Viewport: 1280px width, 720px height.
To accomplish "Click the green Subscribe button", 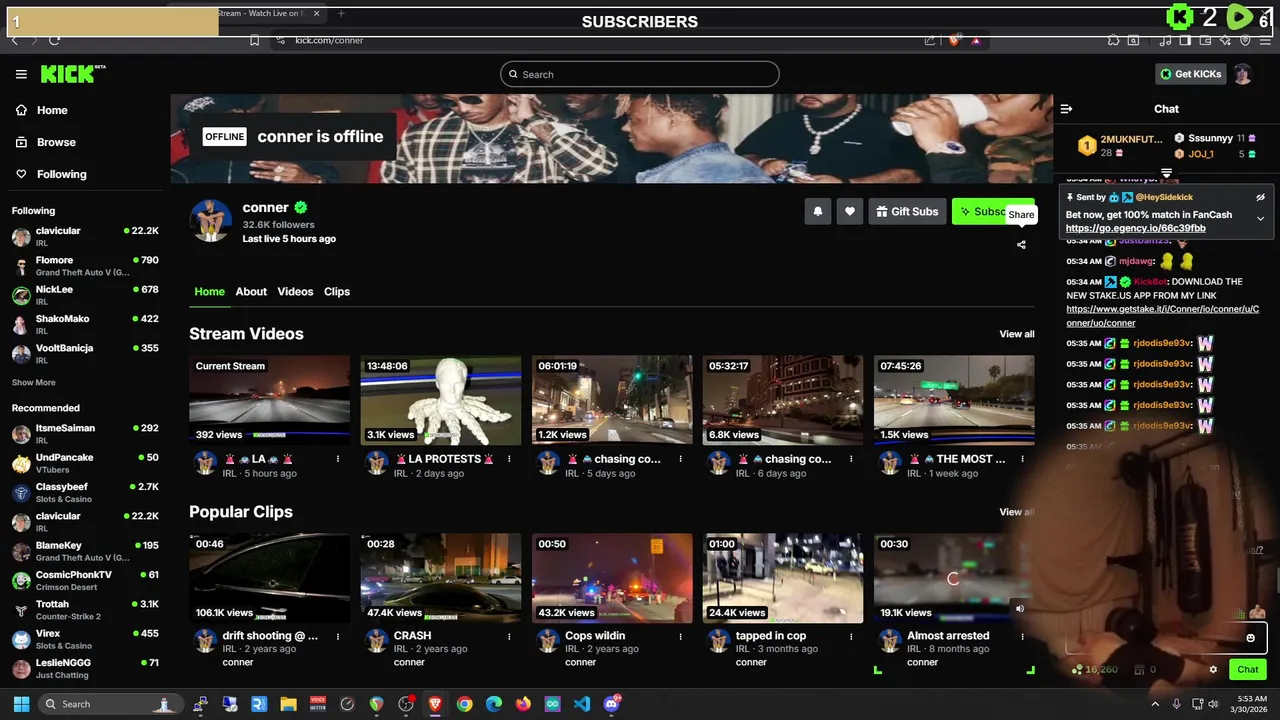I will 993,211.
